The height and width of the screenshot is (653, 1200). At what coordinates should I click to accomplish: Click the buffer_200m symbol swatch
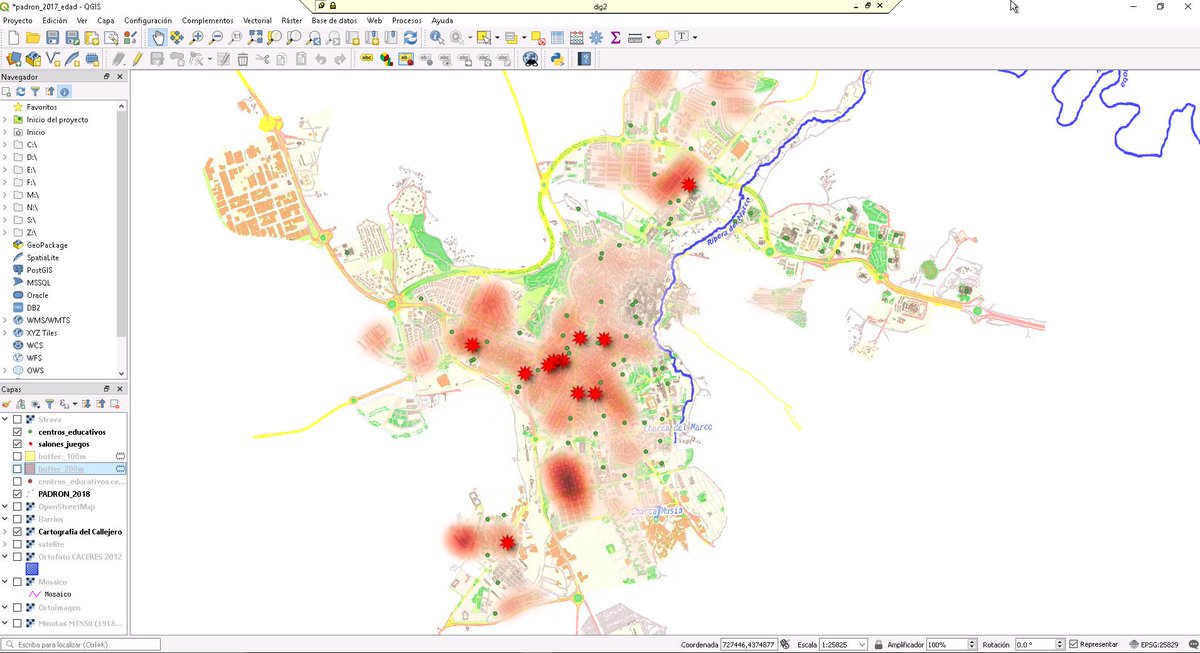[x=30, y=469]
